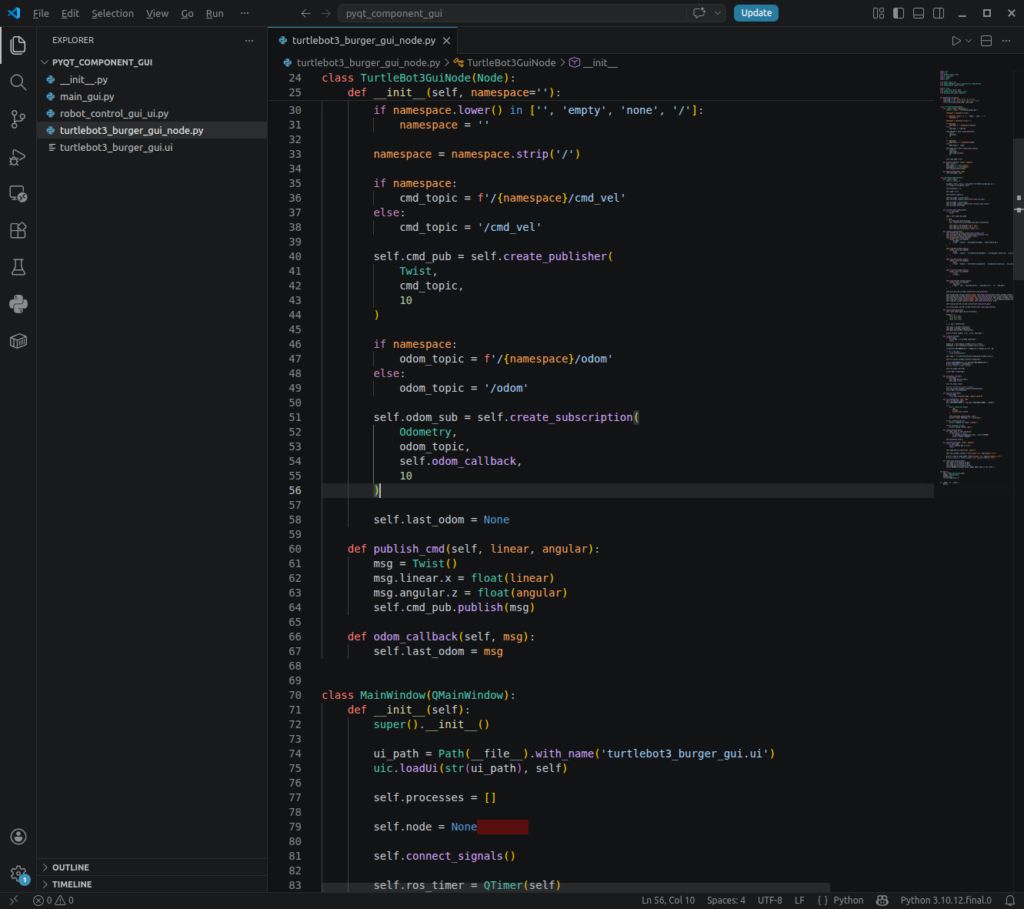Open Run and Debug view icon
Screen dimensions: 1024x909
click(x=18, y=157)
